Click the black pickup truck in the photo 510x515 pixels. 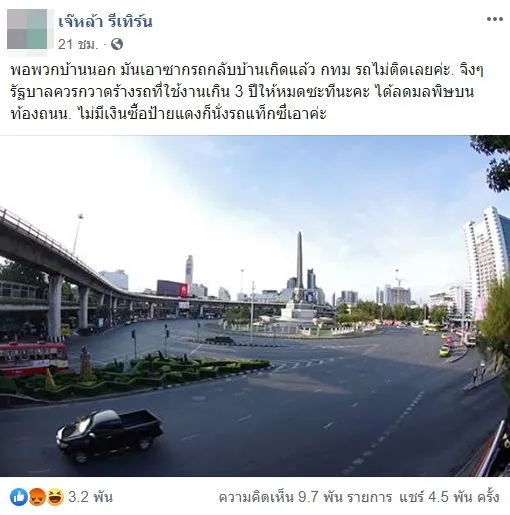[x=110, y=435]
